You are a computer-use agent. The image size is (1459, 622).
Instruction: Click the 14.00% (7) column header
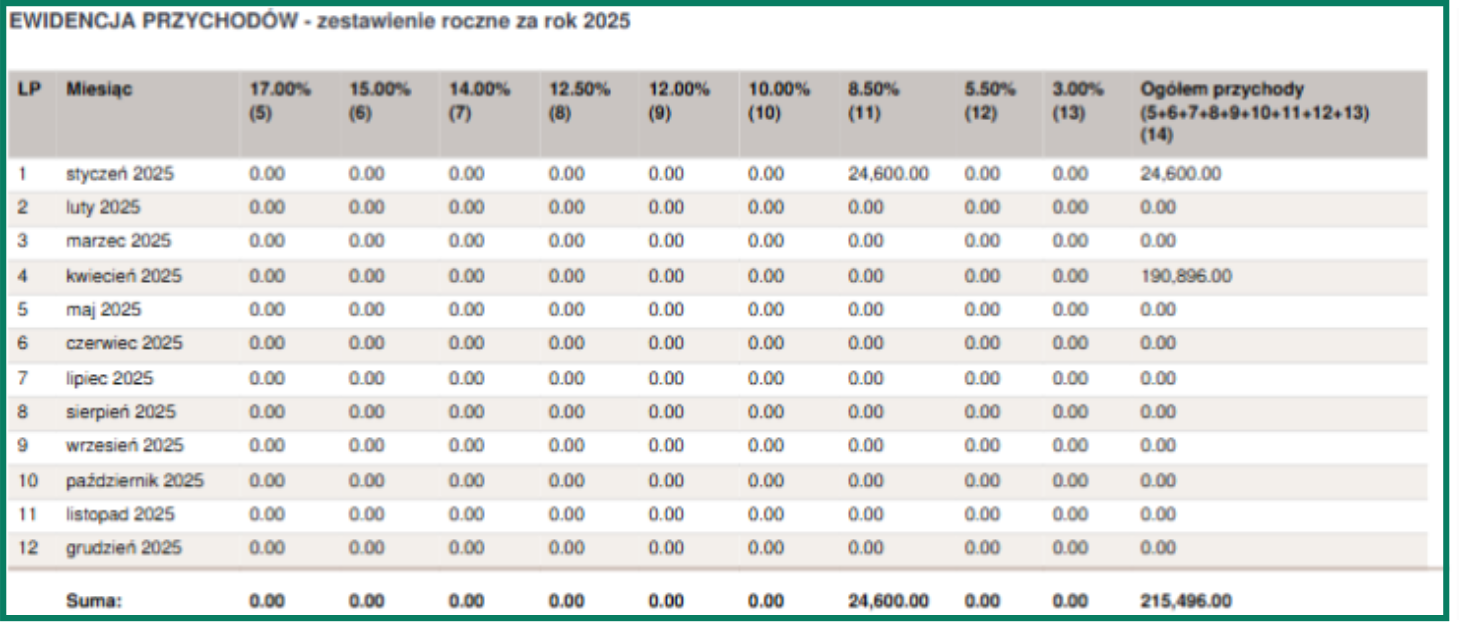point(480,101)
